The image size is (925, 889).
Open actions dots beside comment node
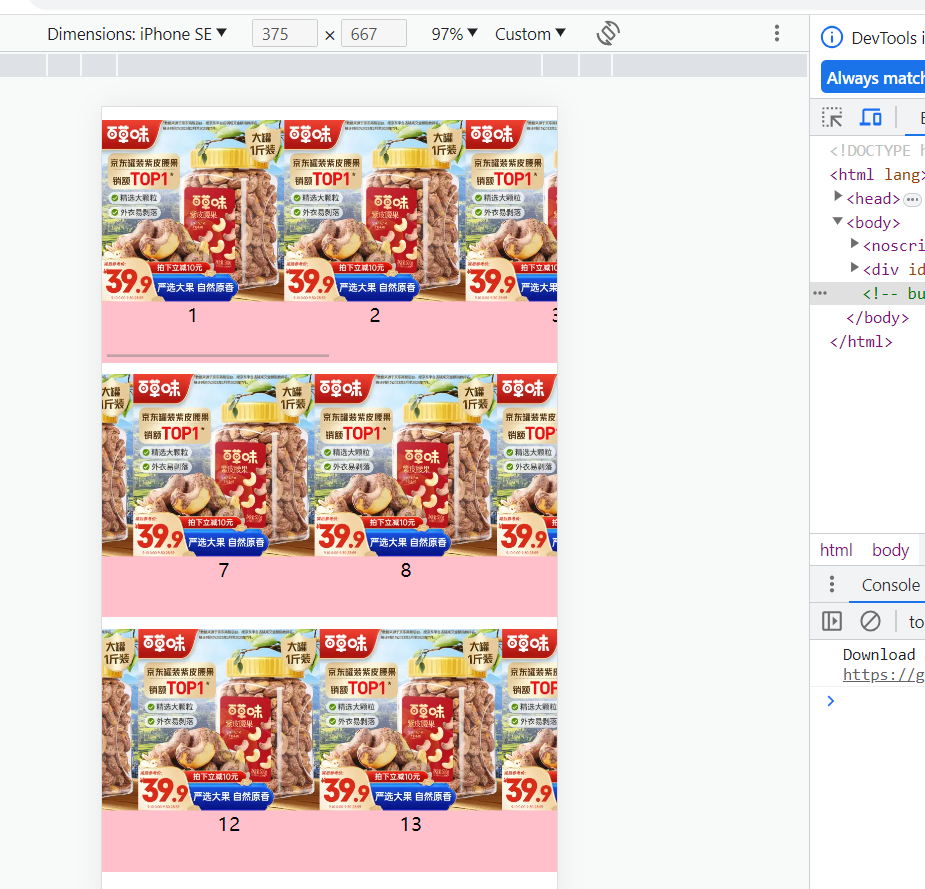click(x=820, y=293)
